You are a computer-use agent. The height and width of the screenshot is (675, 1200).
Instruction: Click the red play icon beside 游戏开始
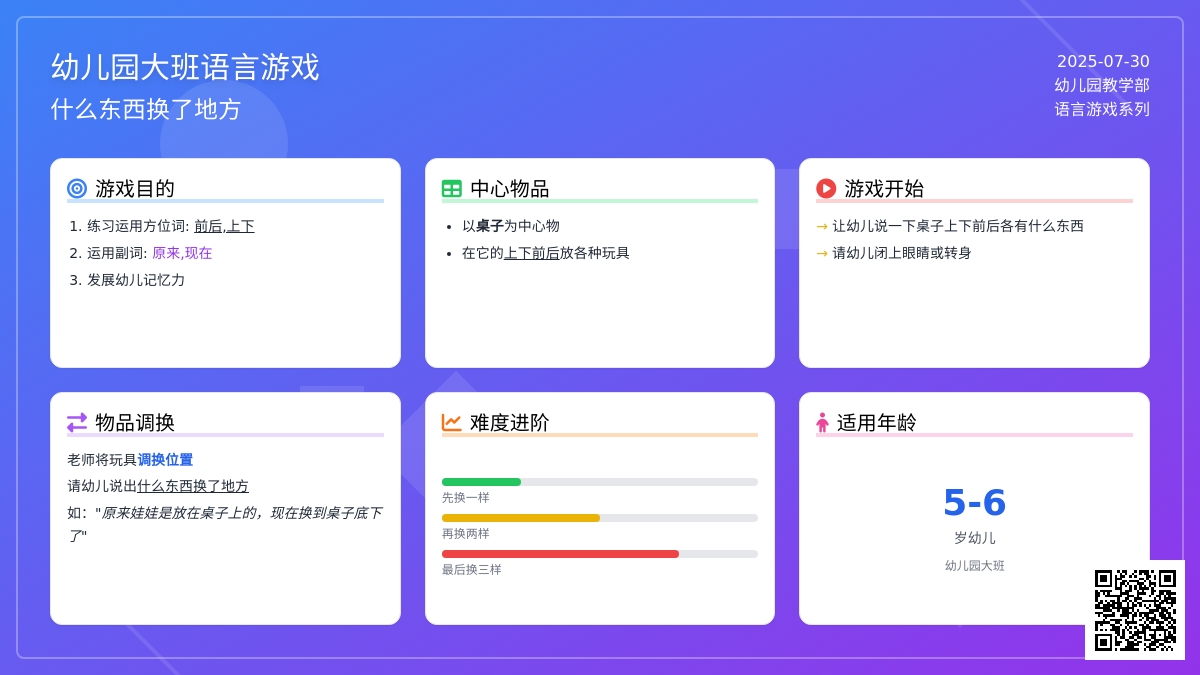coord(826,188)
